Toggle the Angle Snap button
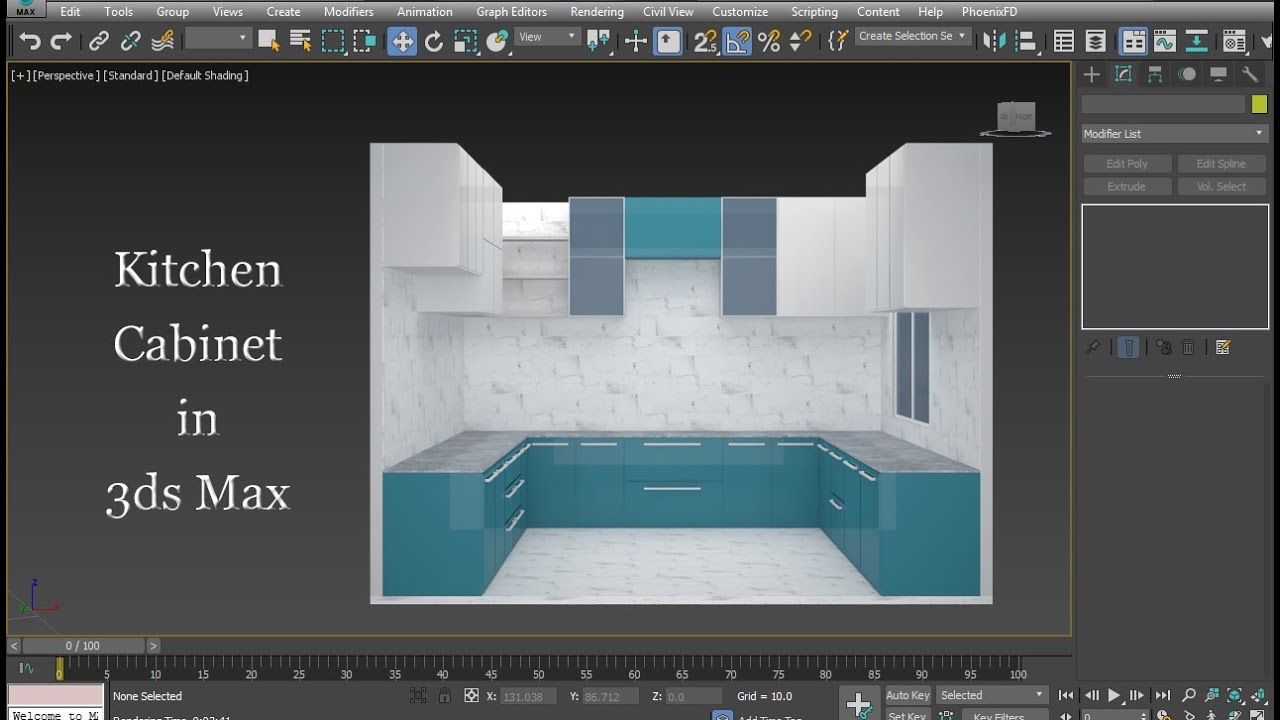Viewport: 1280px width, 720px height. tap(737, 41)
